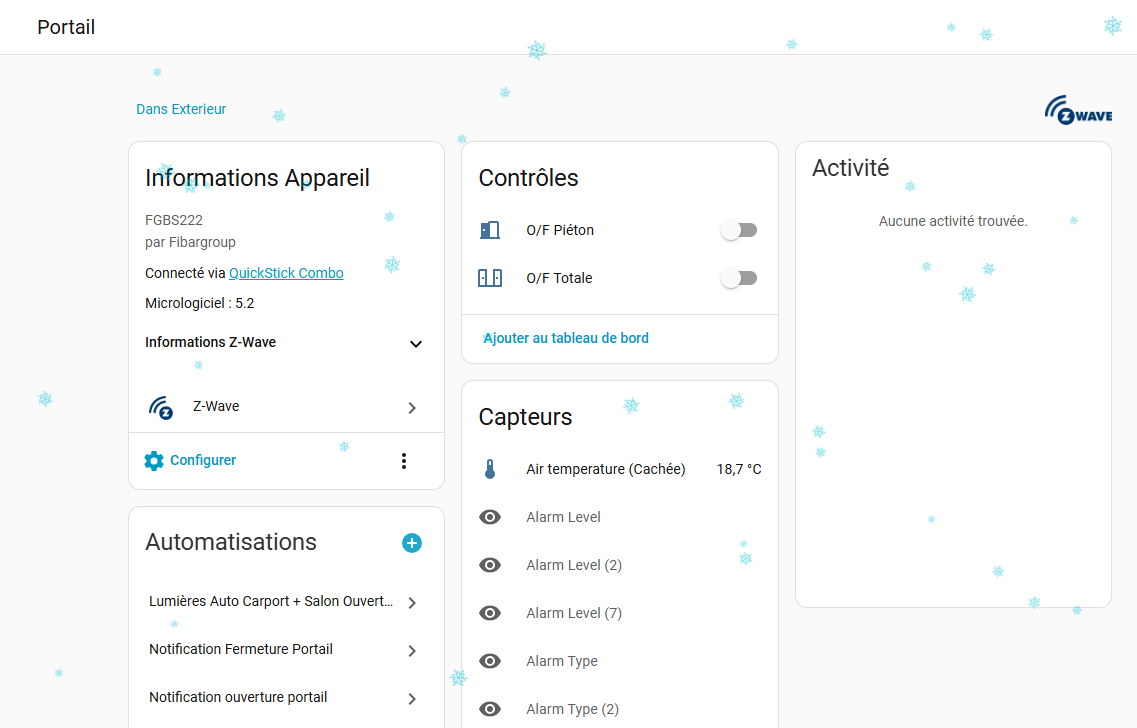
Task: Click the O/F Totale gate icon
Action: point(490,279)
